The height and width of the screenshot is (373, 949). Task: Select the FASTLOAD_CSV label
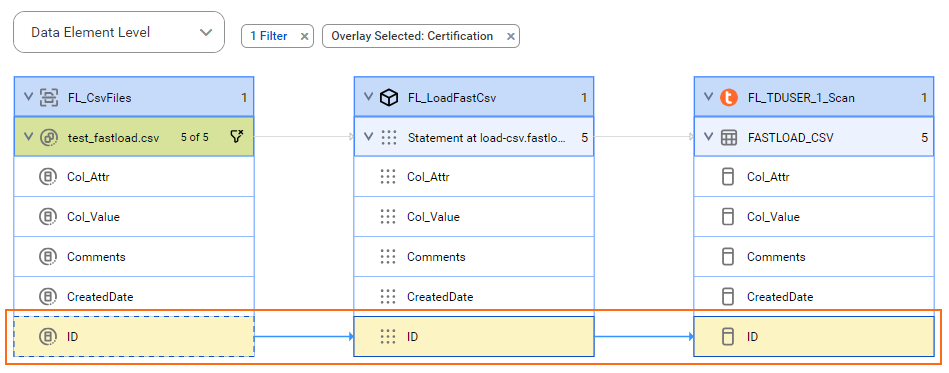pos(790,137)
